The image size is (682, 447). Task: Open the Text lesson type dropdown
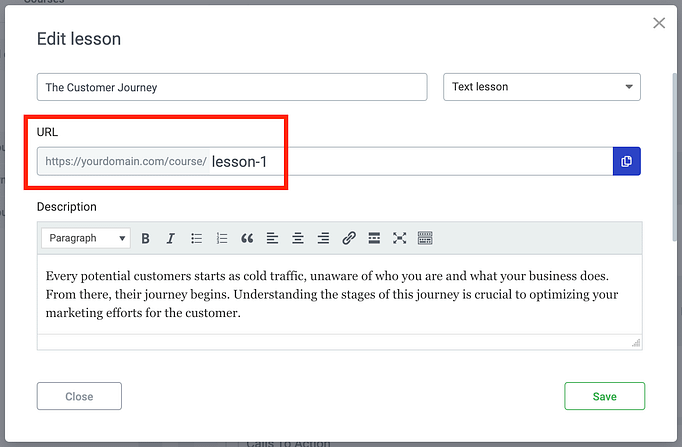tap(541, 87)
